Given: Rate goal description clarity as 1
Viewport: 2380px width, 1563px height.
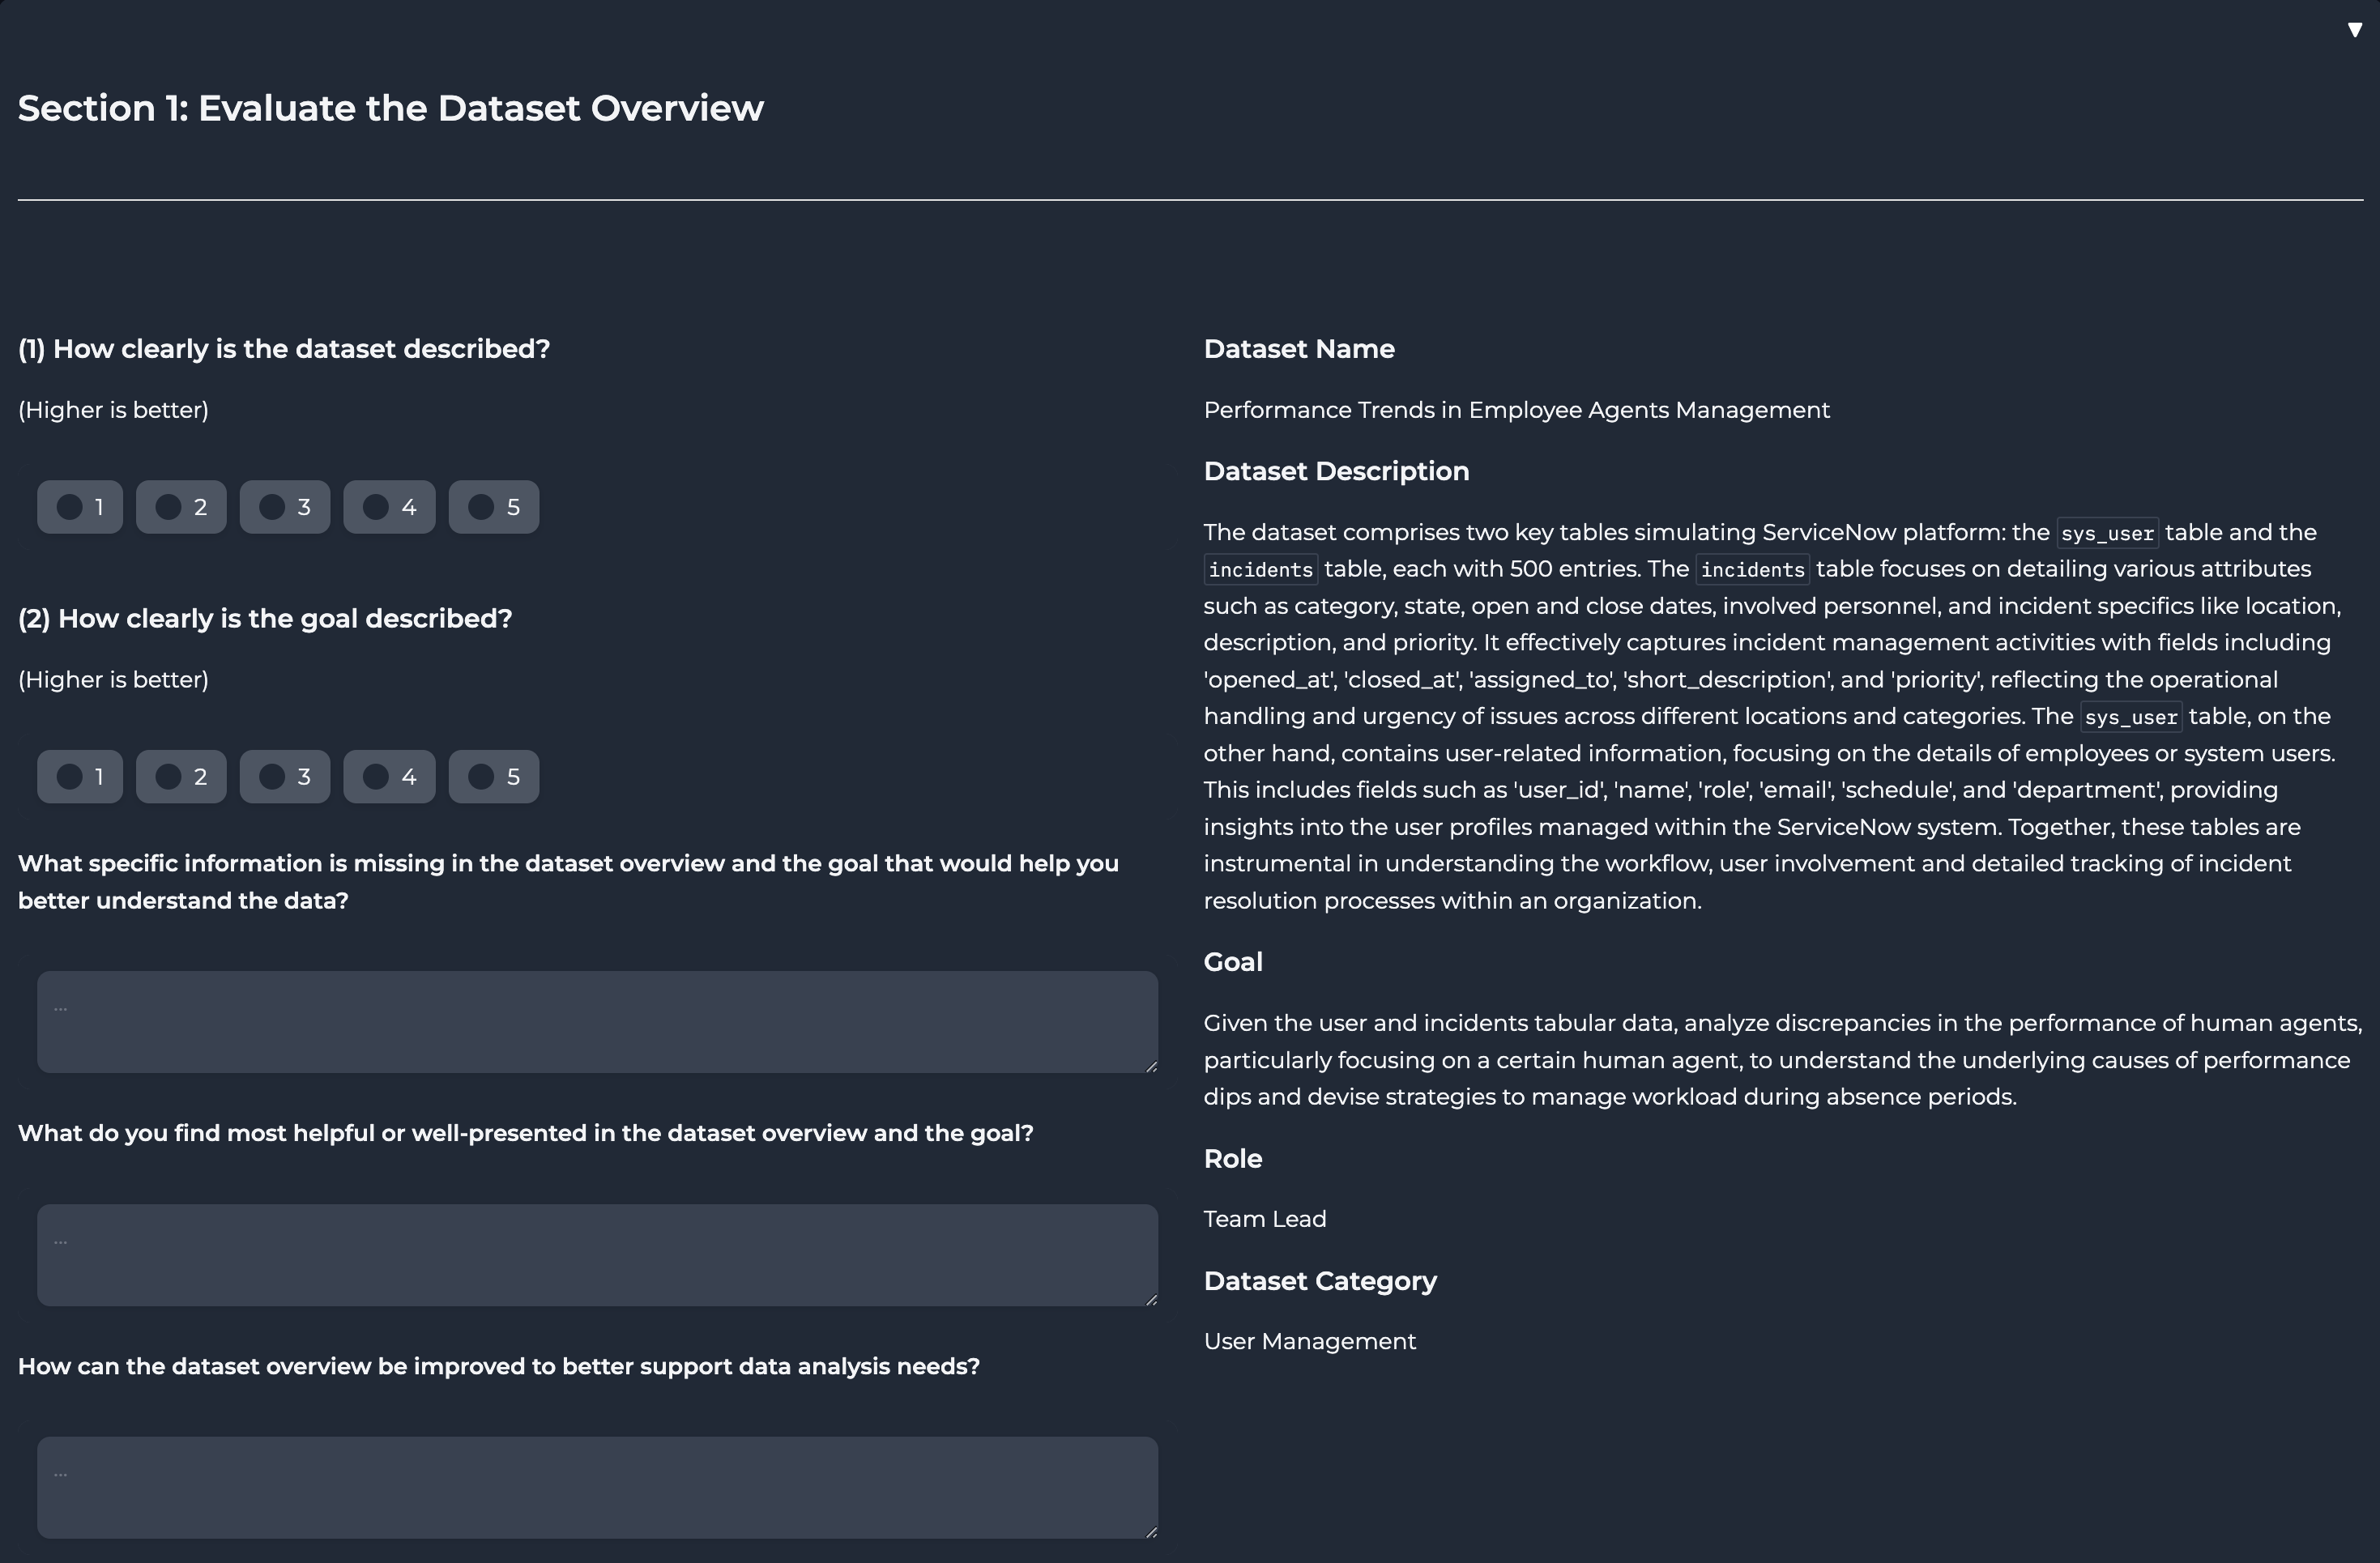Looking at the screenshot, I should tap(70, 777).
